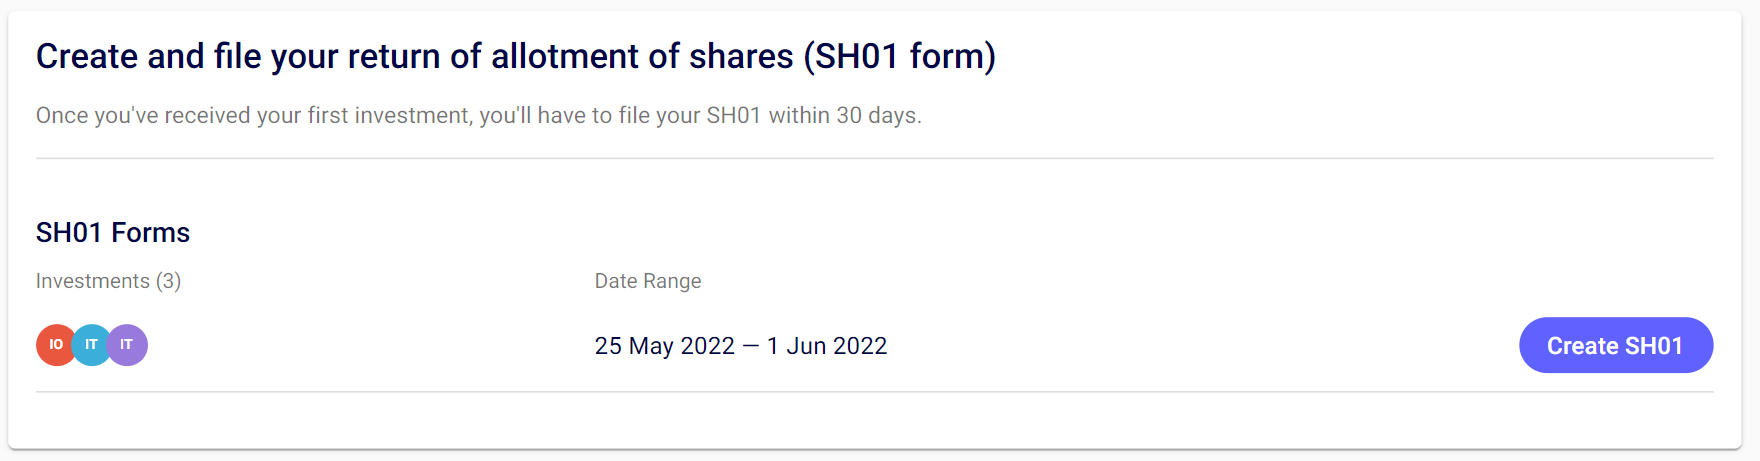Click the start date 25 May 2022
The width and height of the screenshot is (1760, 461).
664,346
